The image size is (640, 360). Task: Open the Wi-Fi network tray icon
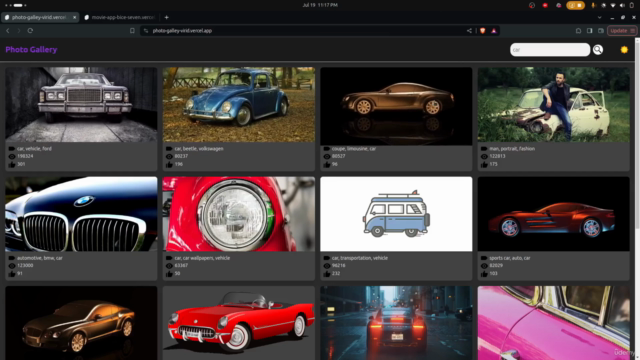point(613,5)
